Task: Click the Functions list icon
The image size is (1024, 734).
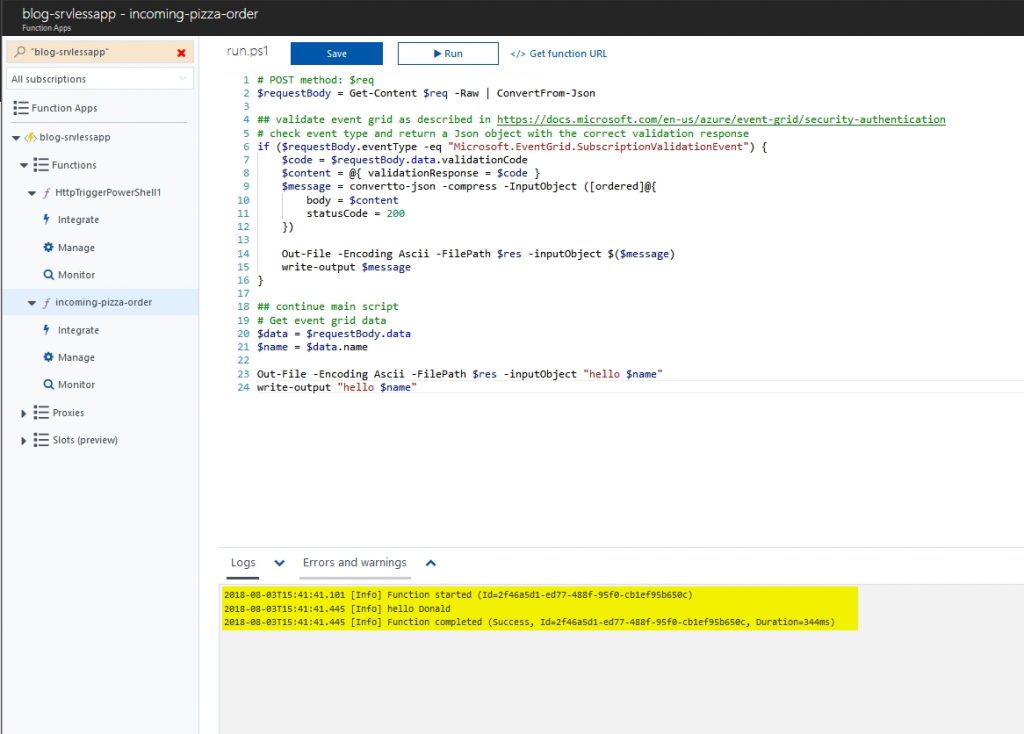Action: coord(41,165)
